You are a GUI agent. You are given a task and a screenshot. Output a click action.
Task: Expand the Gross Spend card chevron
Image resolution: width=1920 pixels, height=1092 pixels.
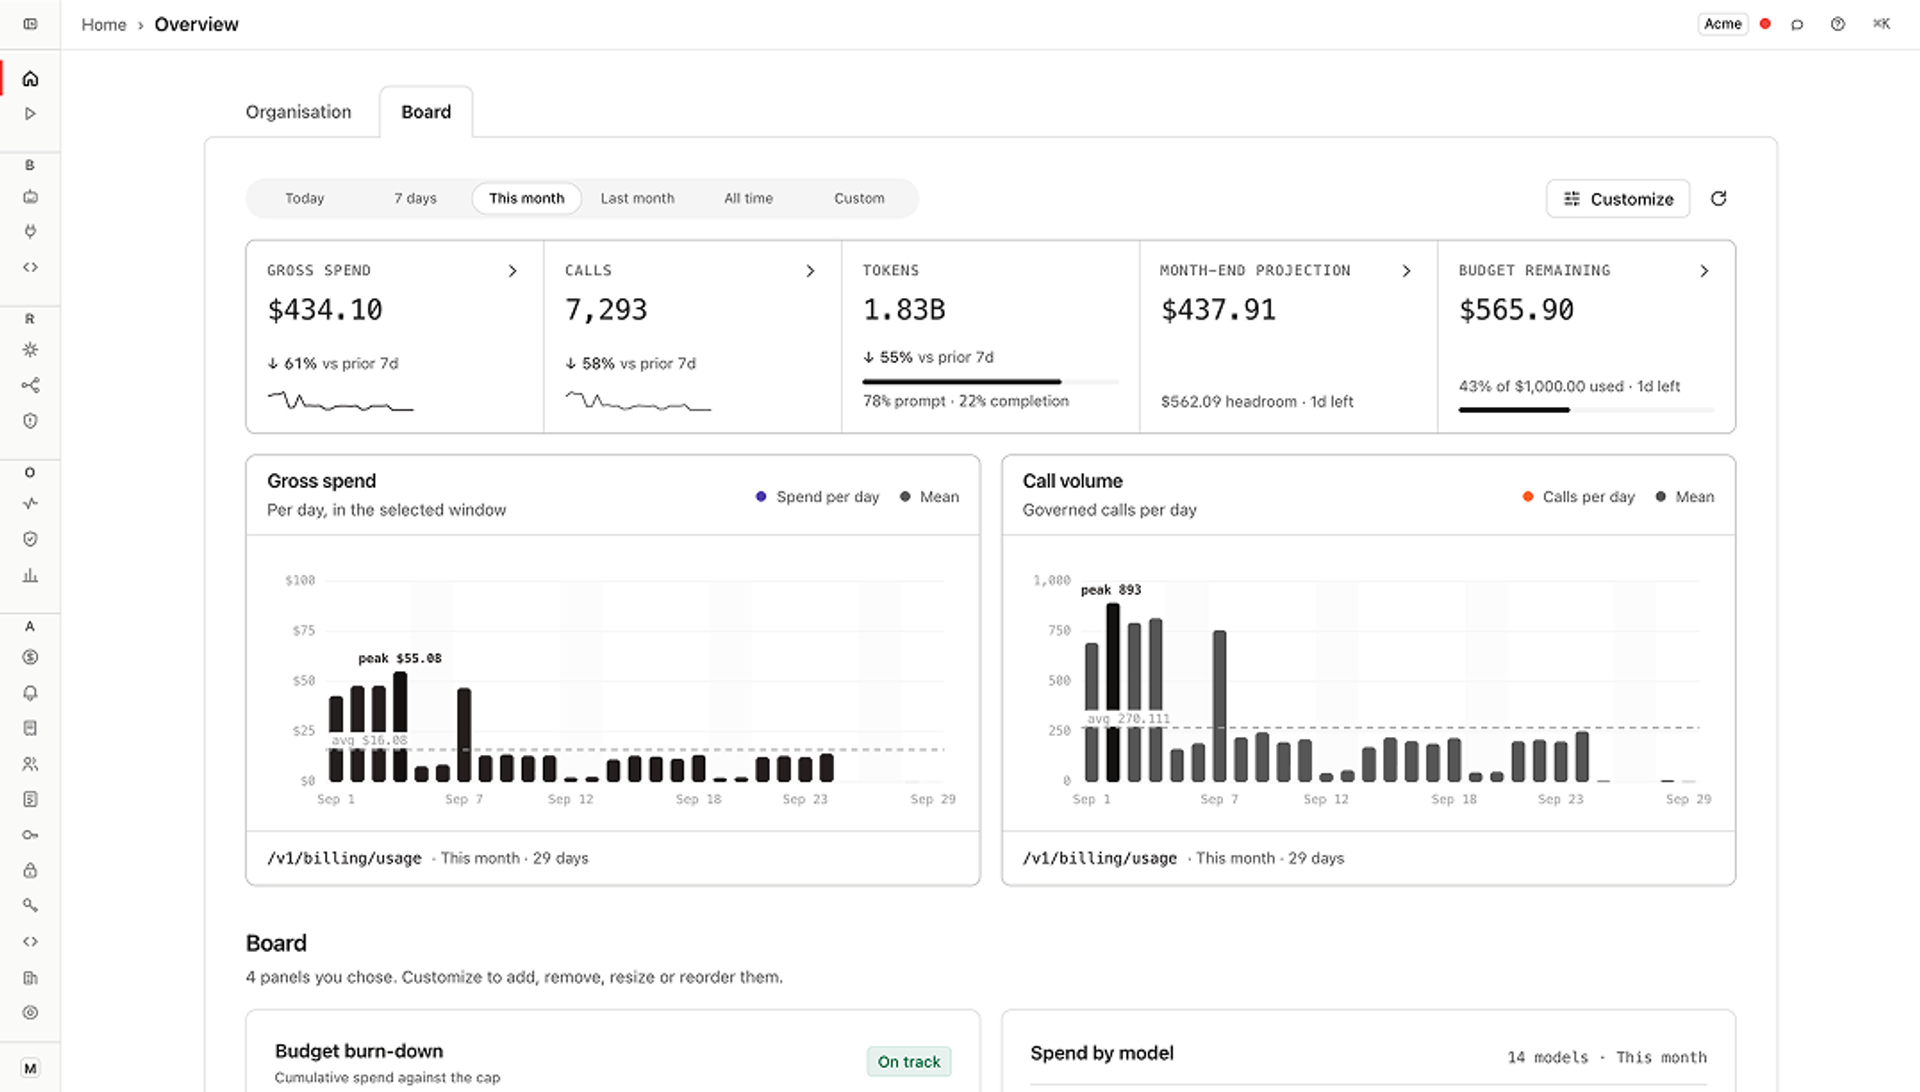512,271
